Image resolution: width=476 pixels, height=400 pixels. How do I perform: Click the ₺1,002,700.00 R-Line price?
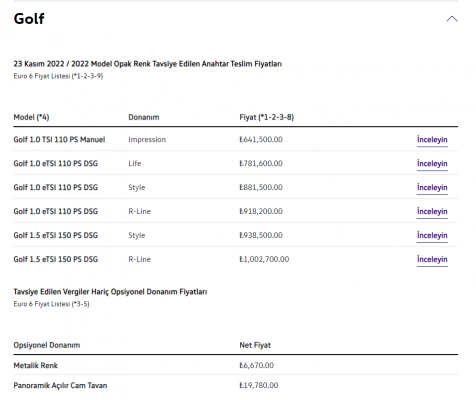(x=264, y=259)
